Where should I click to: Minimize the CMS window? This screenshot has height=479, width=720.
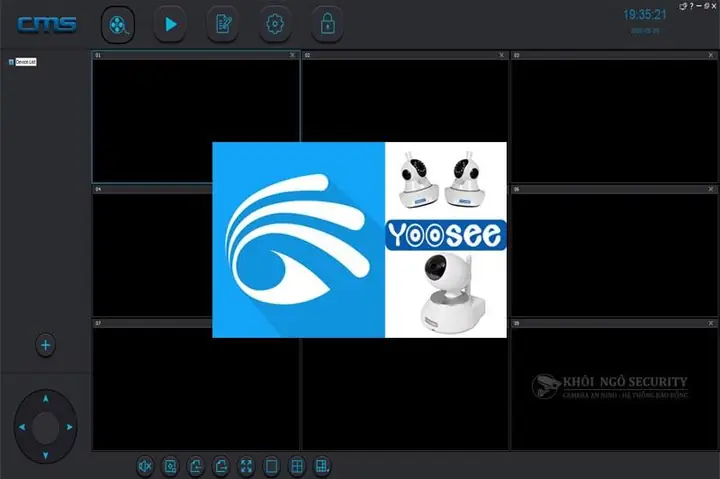tap(699, 6)
